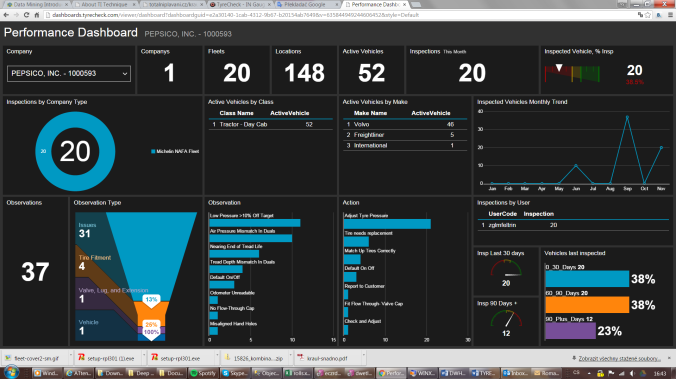The height and width of the screenshot is (379, 676).
Task: Open the Company dropdown PEPSICO, INC.
Action: pos(69,74)
